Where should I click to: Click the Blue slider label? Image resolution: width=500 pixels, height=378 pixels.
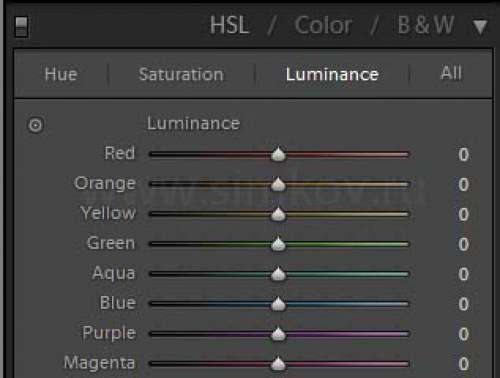click(118, 303)
